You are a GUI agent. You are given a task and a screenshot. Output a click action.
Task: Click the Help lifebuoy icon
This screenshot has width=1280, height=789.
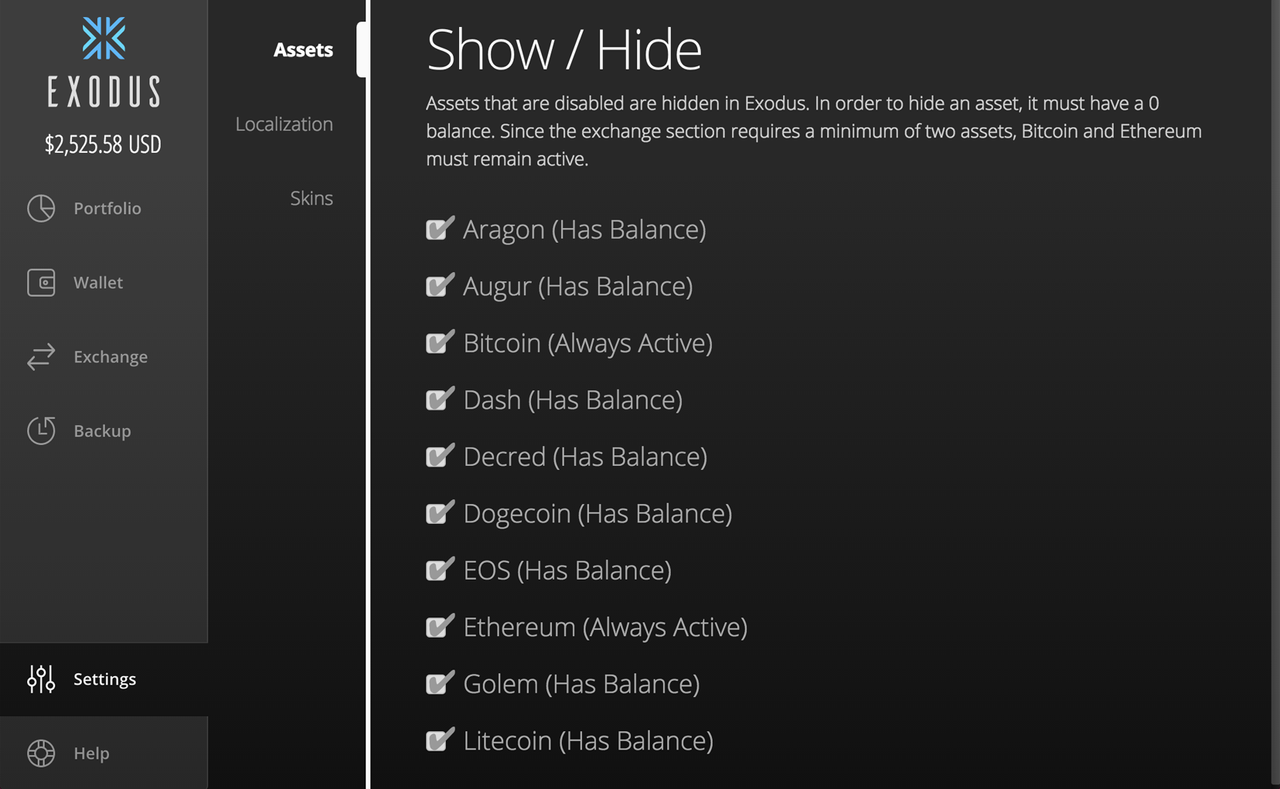tap(41, 753)
